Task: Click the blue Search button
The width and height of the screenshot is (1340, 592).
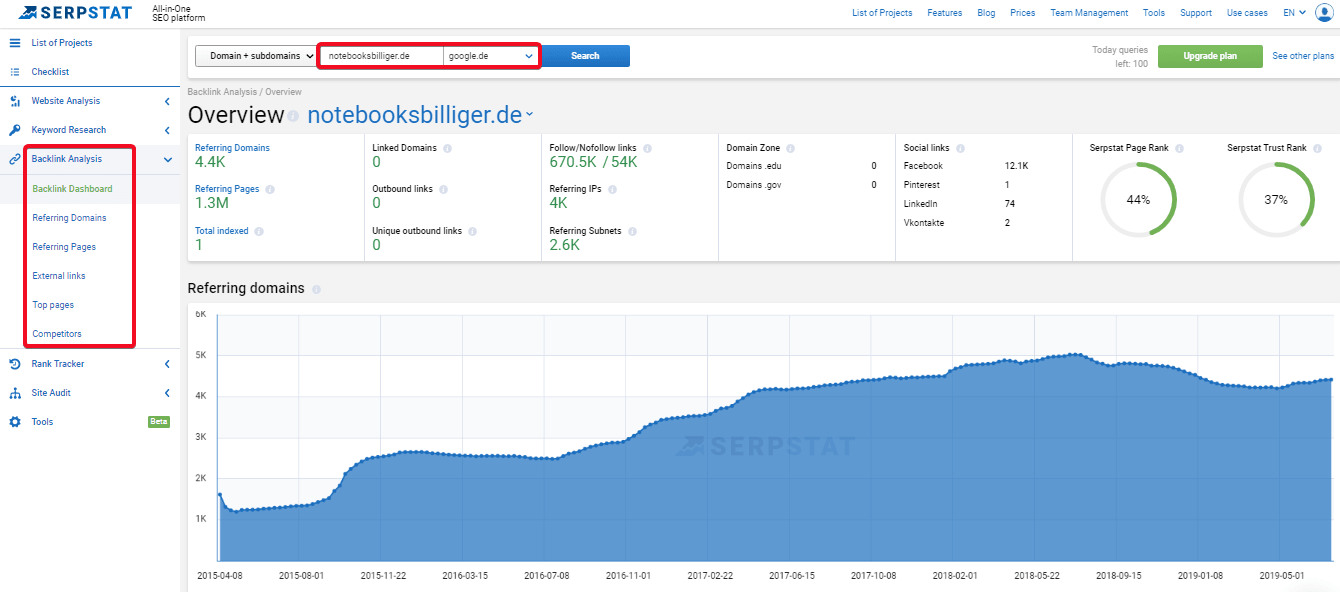Action: pyautogui.click(x=585, y=56)
